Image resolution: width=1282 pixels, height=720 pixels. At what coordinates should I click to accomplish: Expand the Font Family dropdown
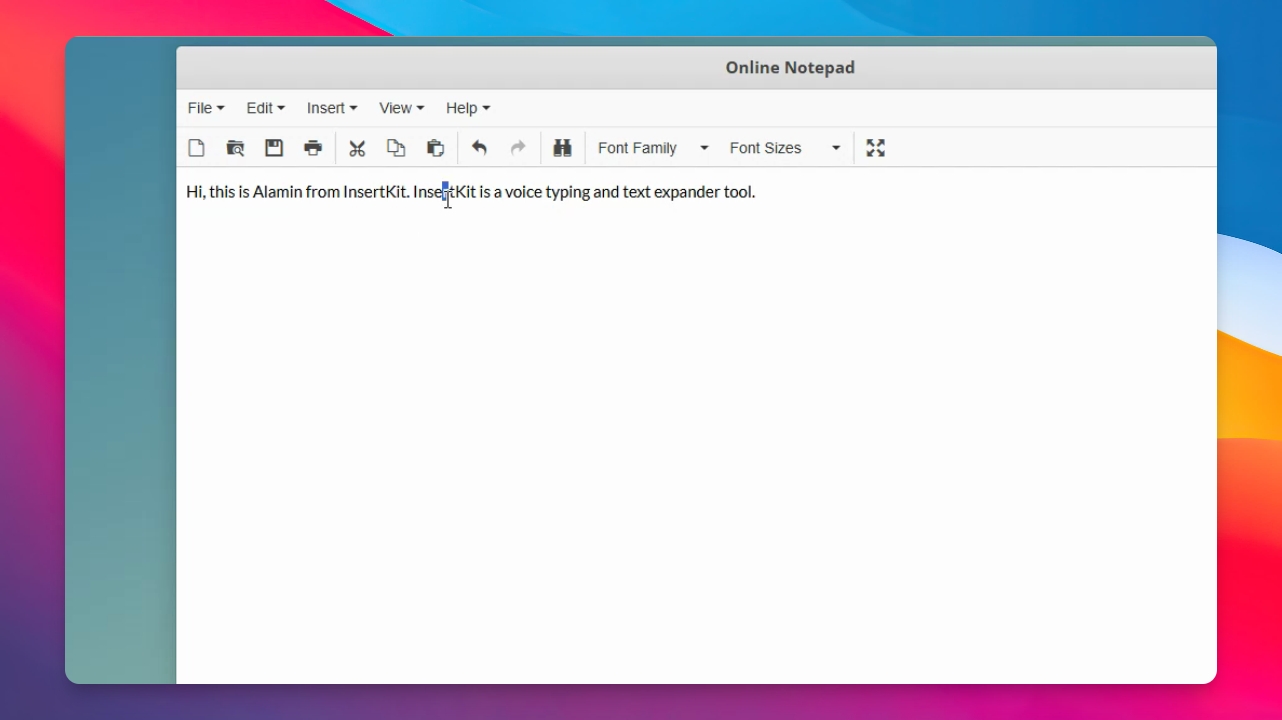click(653, 148)
